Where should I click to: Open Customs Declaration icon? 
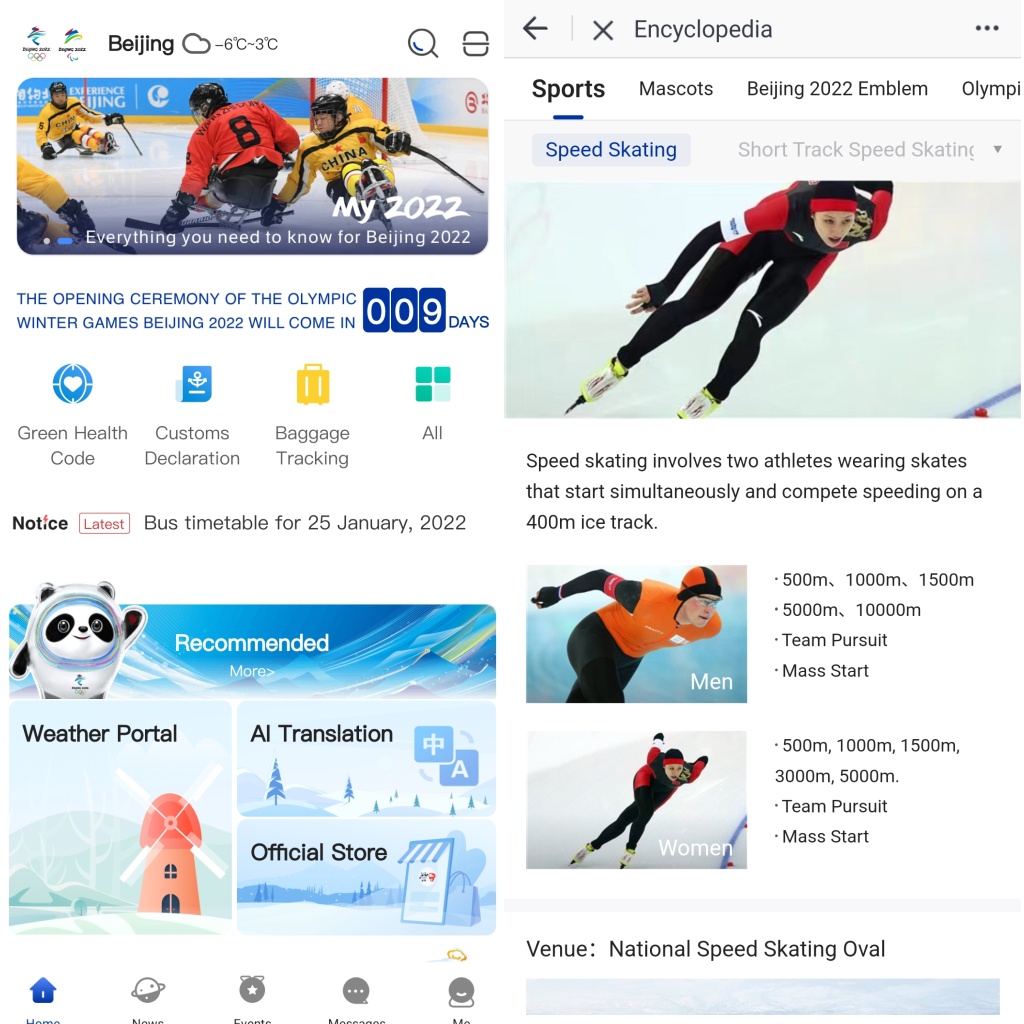coord(194,384)
